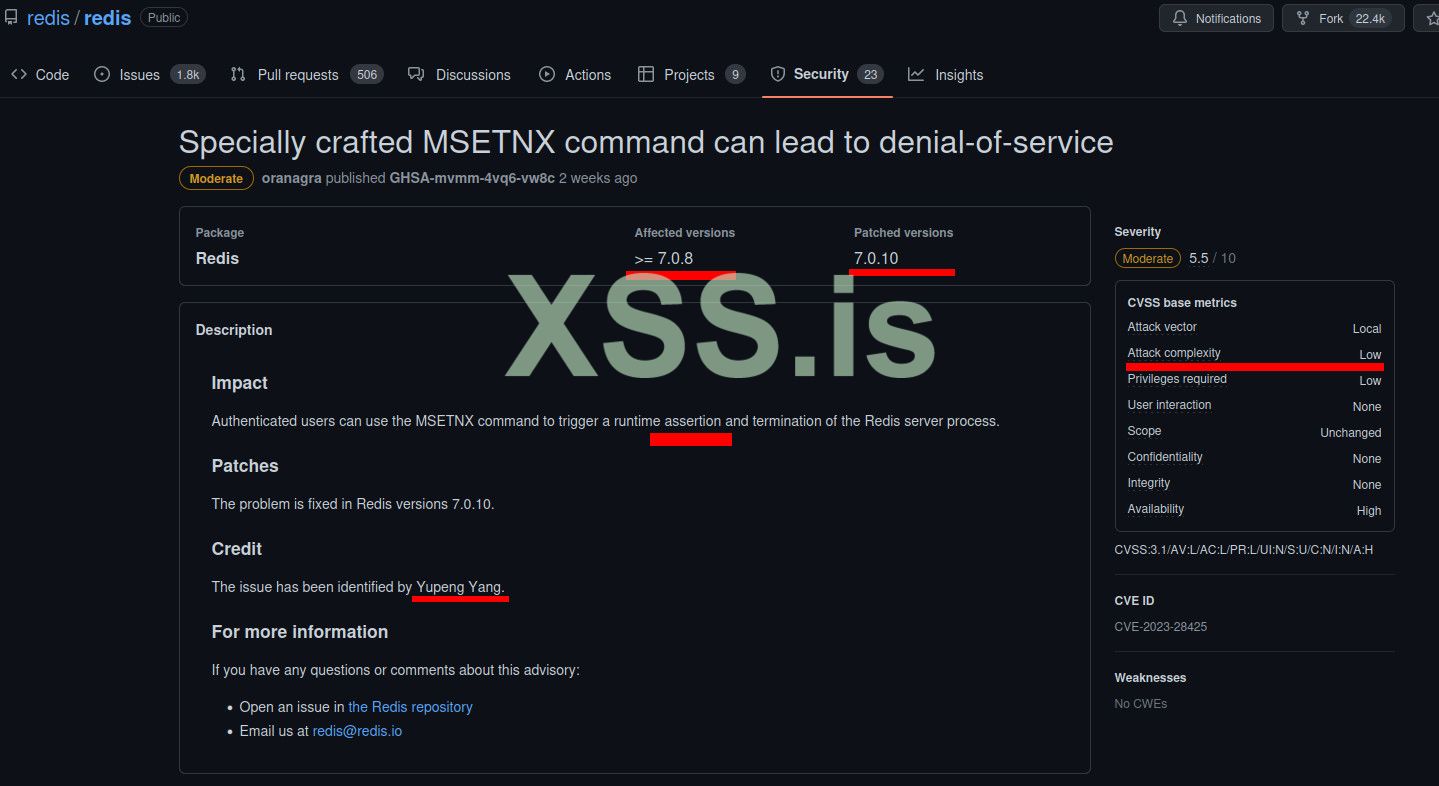Click the Projects table icon
The width and height of the screenshot is (1439, 786).
646,75
